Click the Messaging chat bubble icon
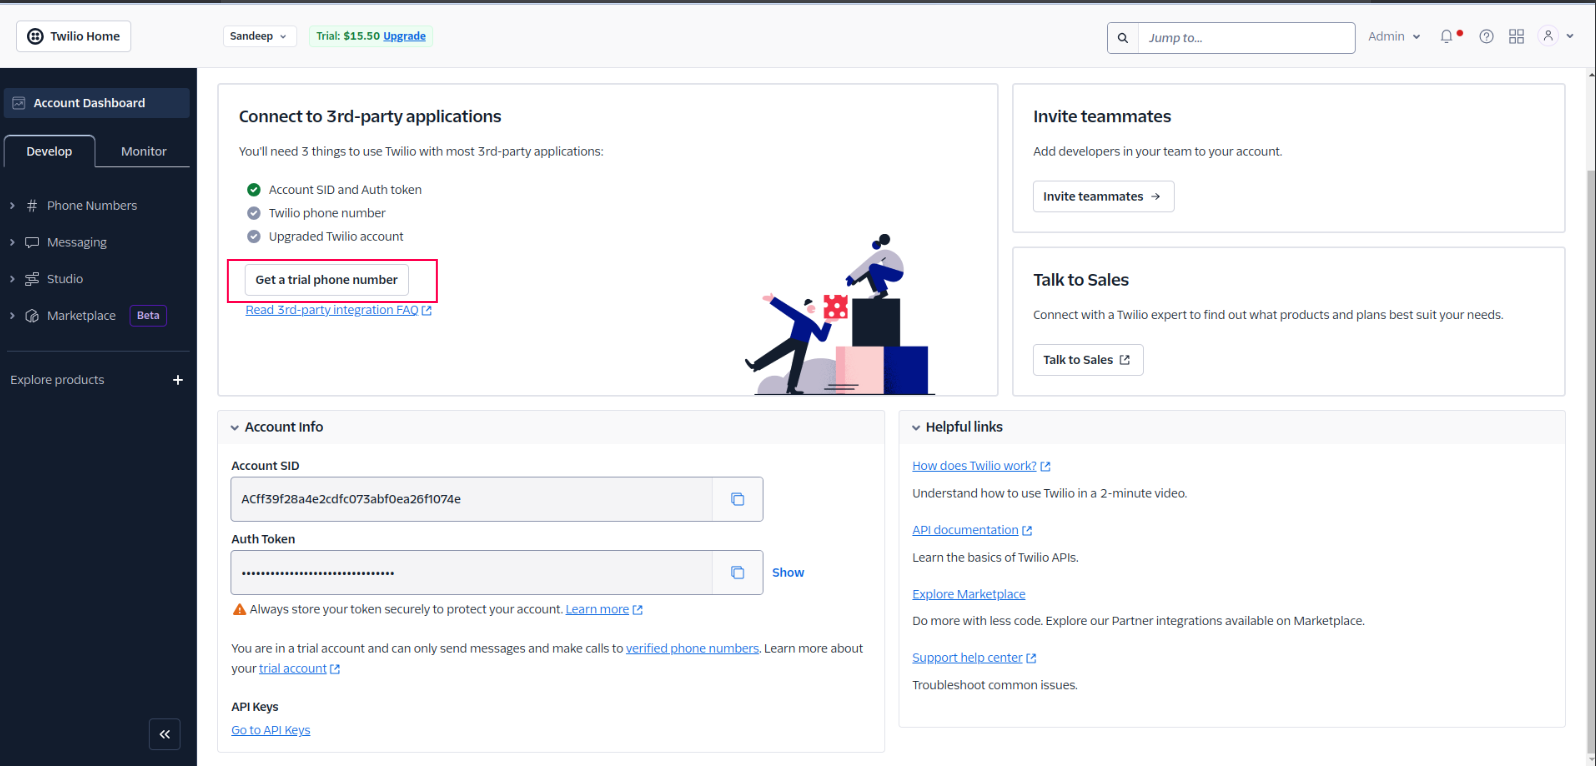The height and width of the screenshot is (766, 1596). [32, 243]
